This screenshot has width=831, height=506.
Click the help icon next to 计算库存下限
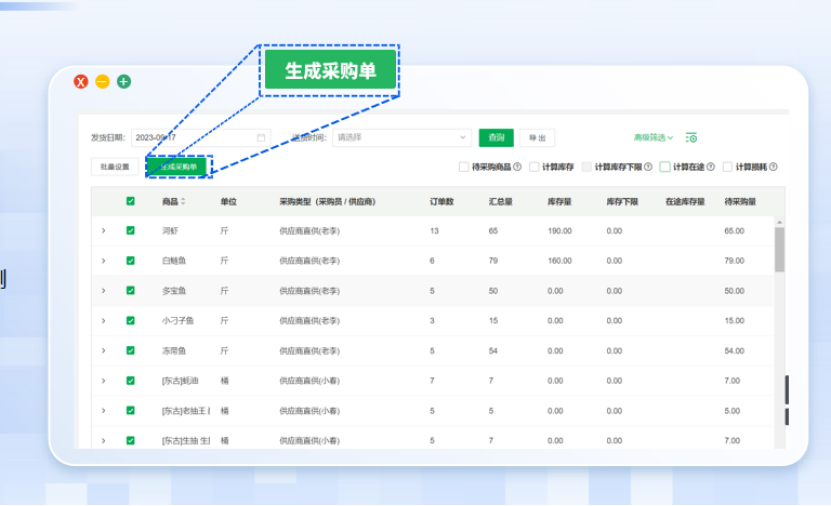click(x=648, y=167)
